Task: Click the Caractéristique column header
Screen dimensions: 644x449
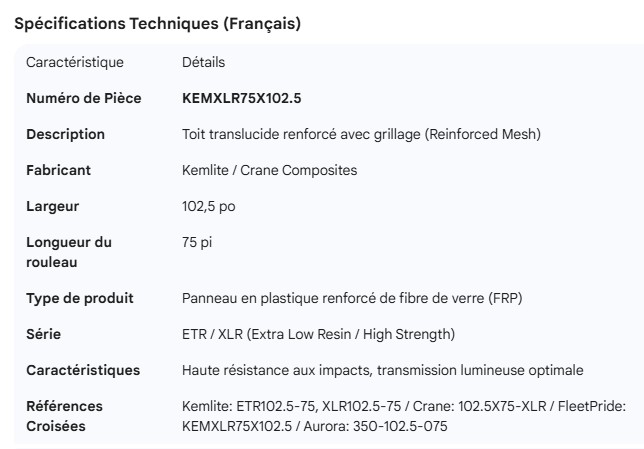Action: pos(75,63)
